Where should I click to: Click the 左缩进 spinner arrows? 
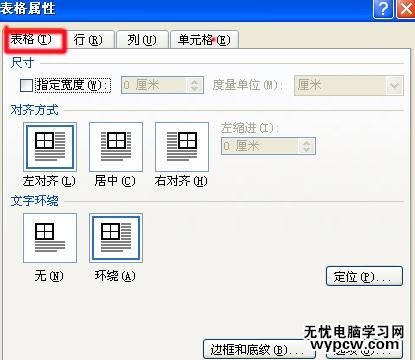click(306, 146)
